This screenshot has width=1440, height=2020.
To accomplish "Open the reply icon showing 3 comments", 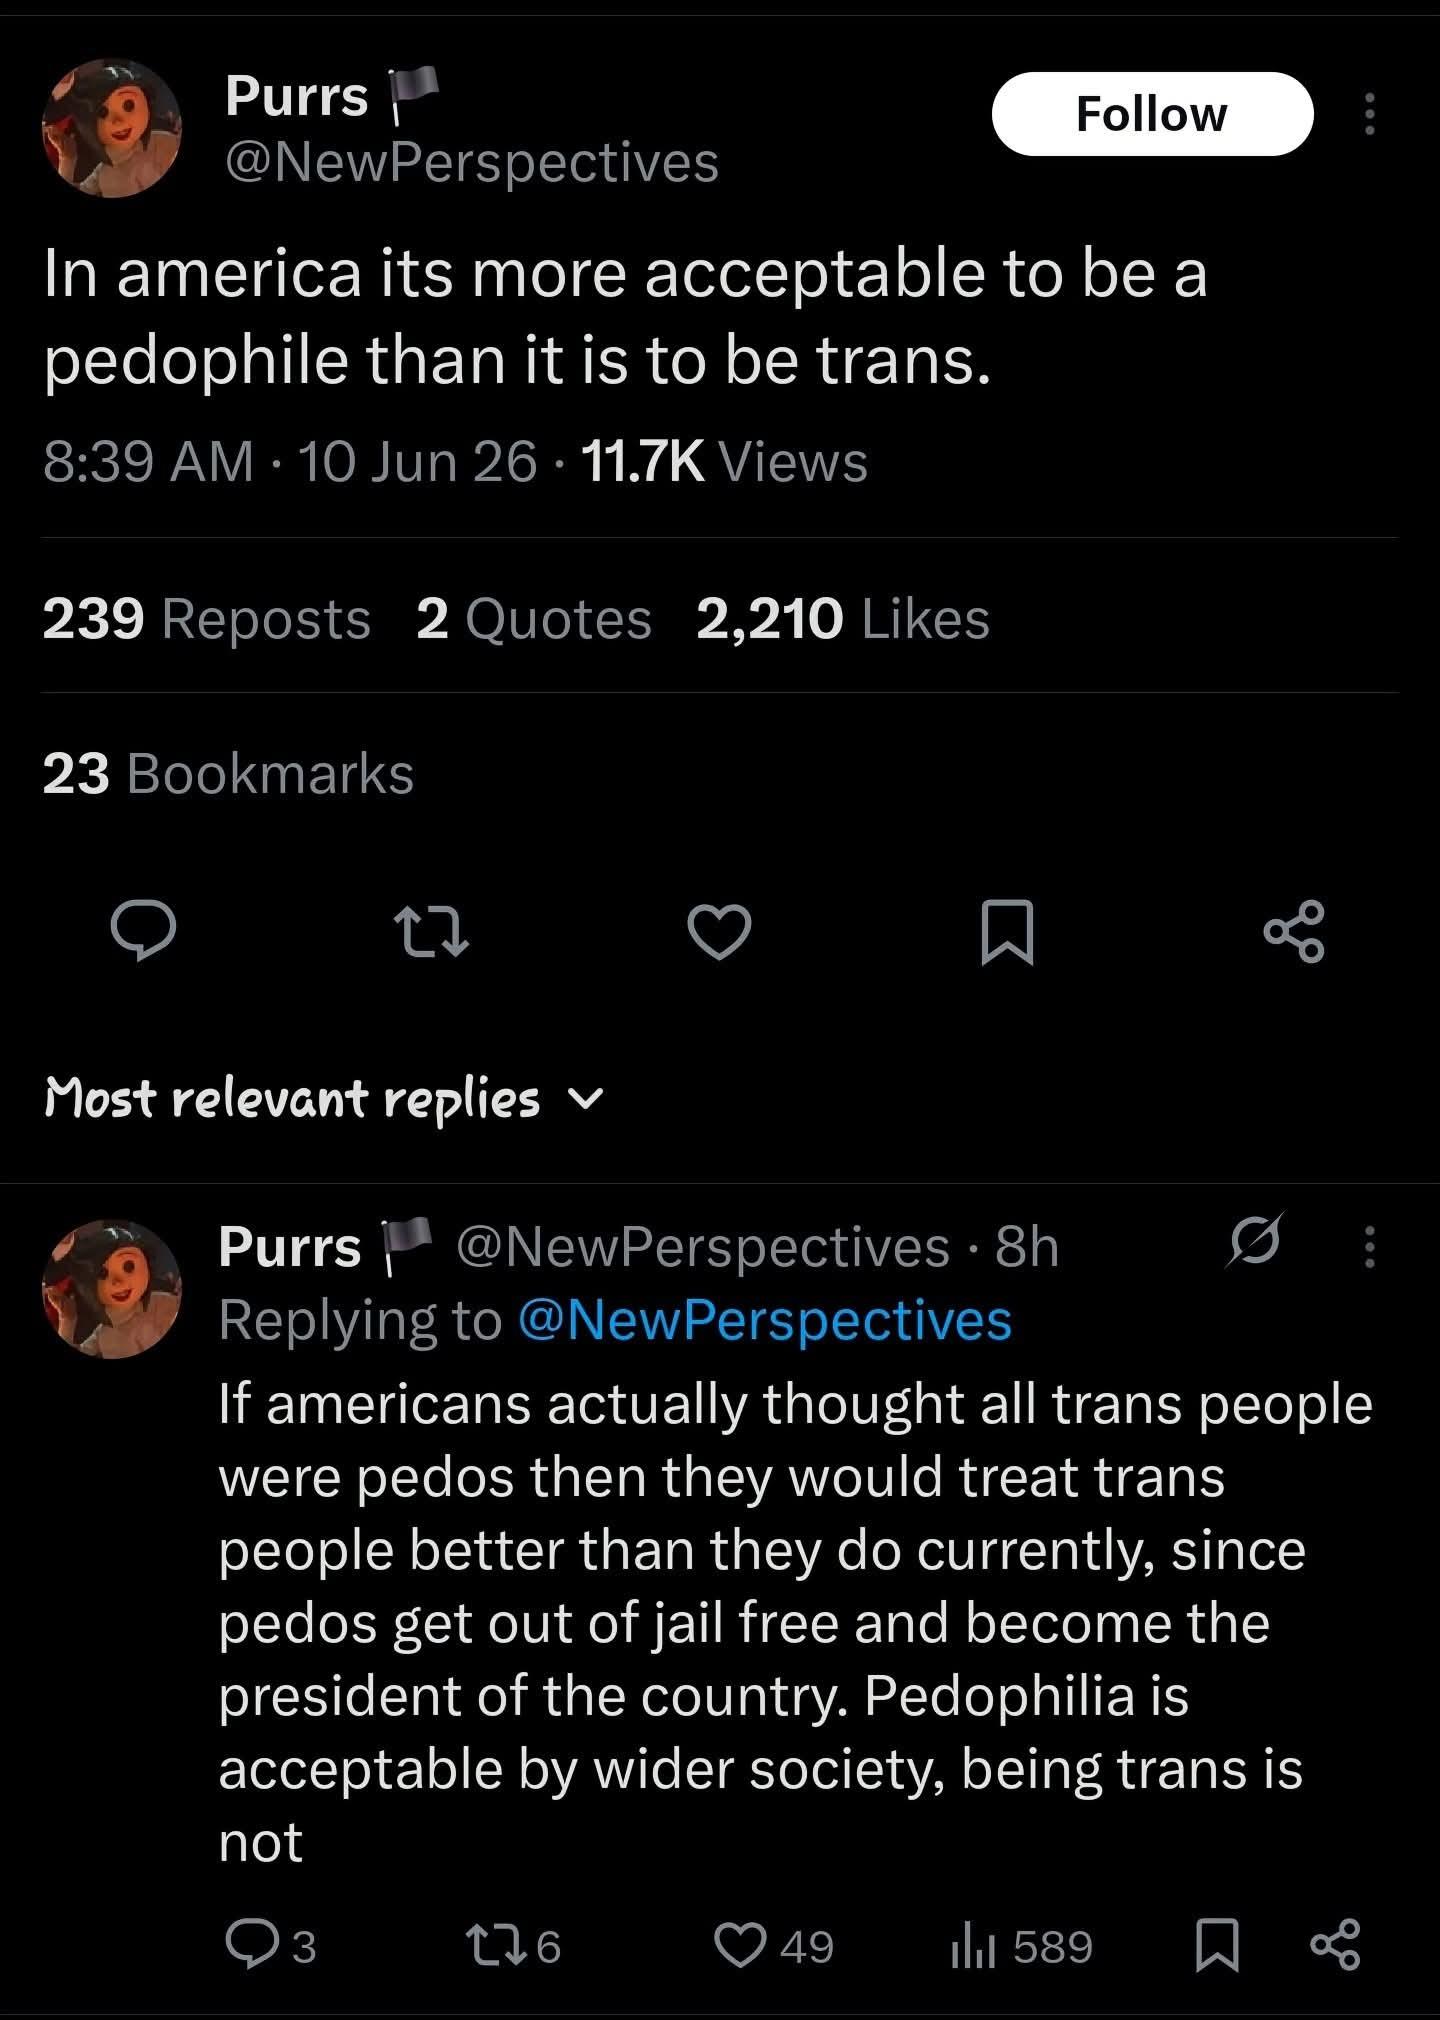I will 270,1946.
